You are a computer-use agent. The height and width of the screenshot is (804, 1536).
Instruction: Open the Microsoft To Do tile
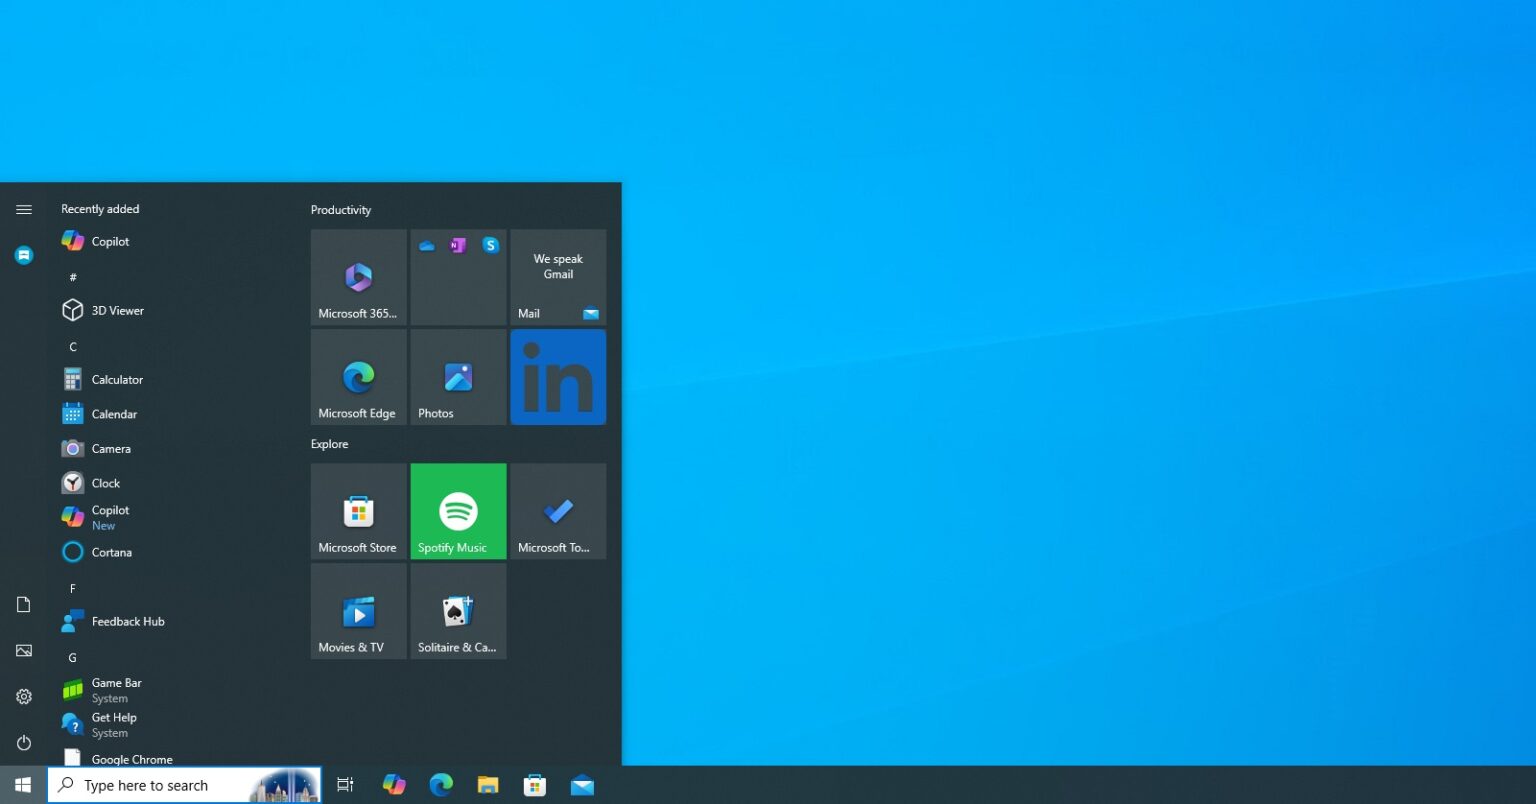coord(557,511)
